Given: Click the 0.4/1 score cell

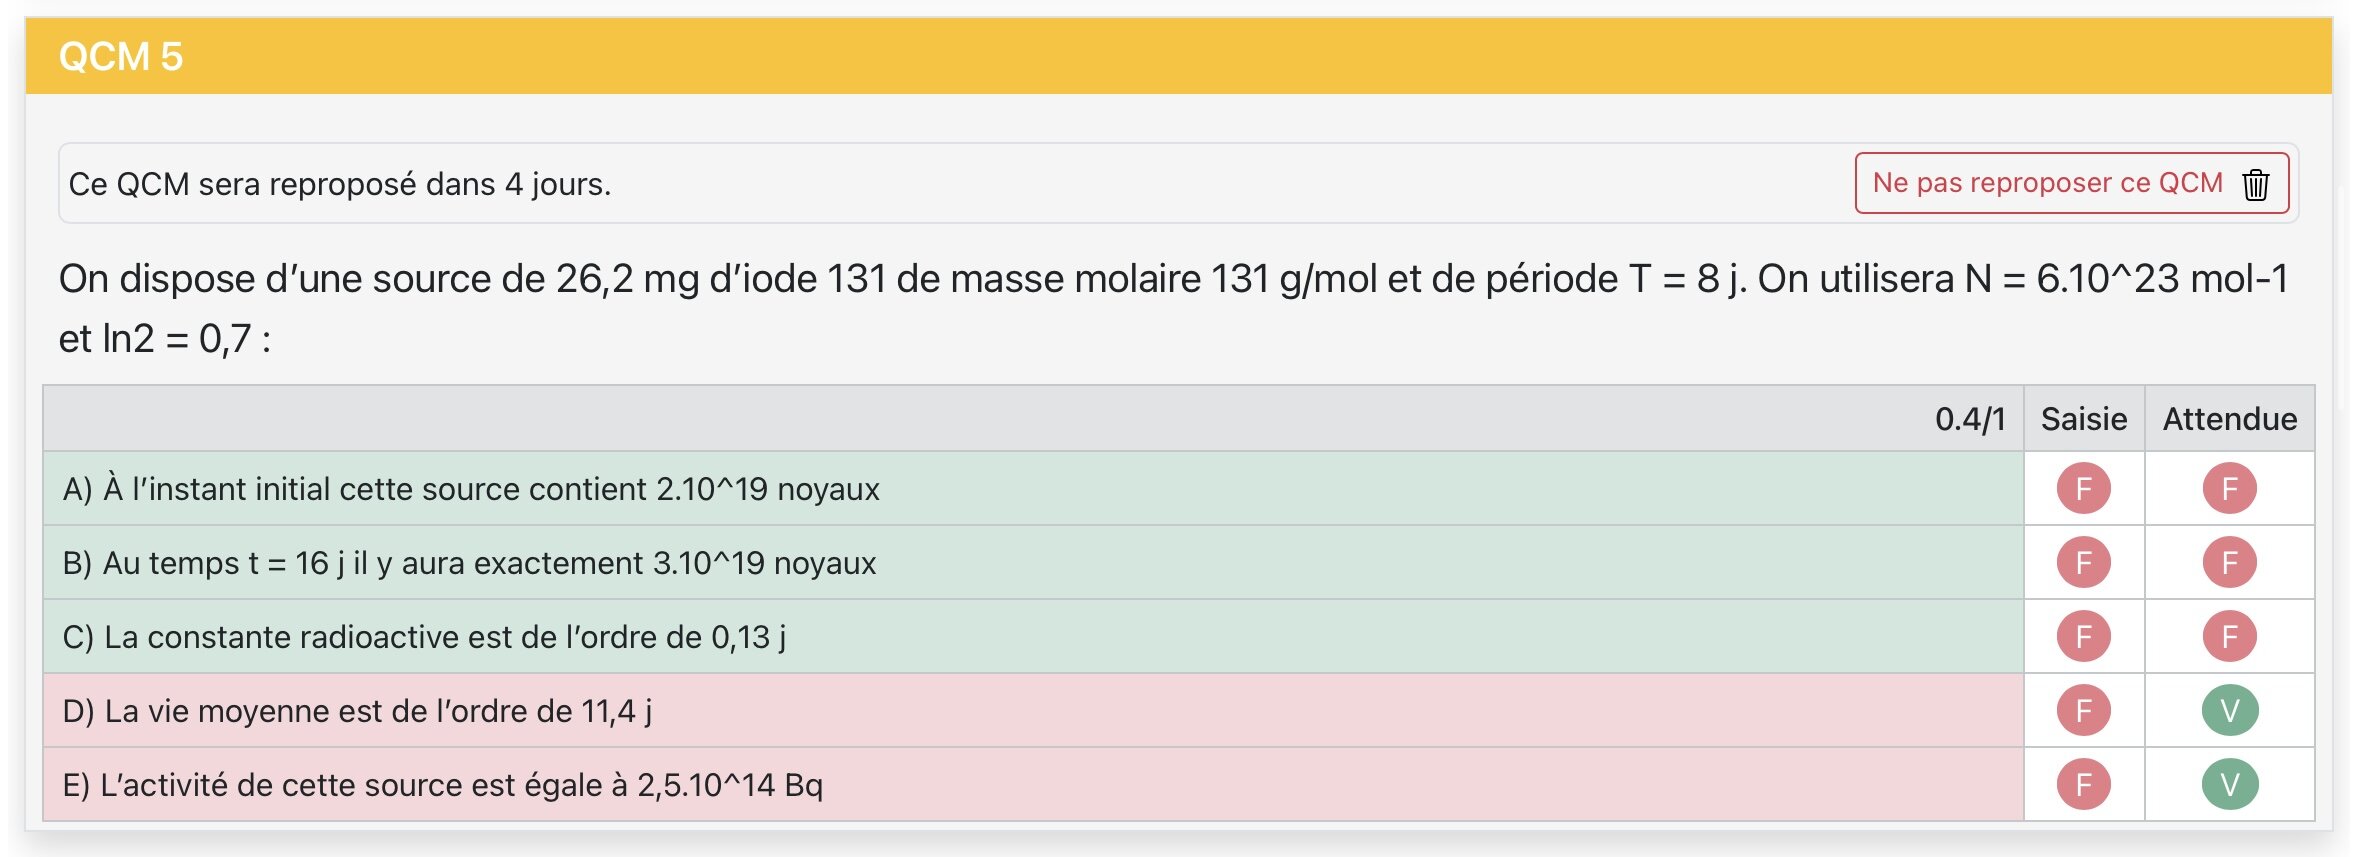Looking at the screenshot, I should pos(1969,419).
